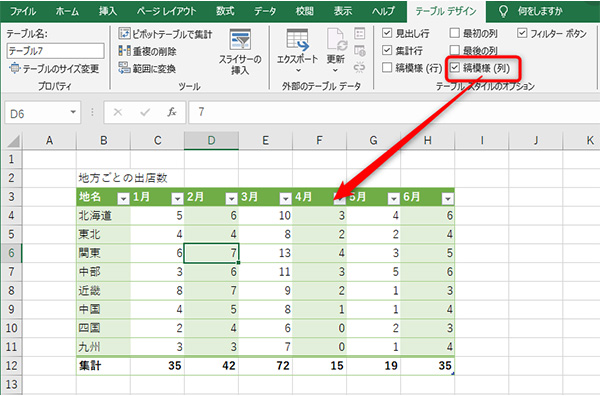This screenshot has height=396, width=600.
Task: Switch to the Page Layout (ページレイアウト) tab
Action: click(x=166, y=11)
